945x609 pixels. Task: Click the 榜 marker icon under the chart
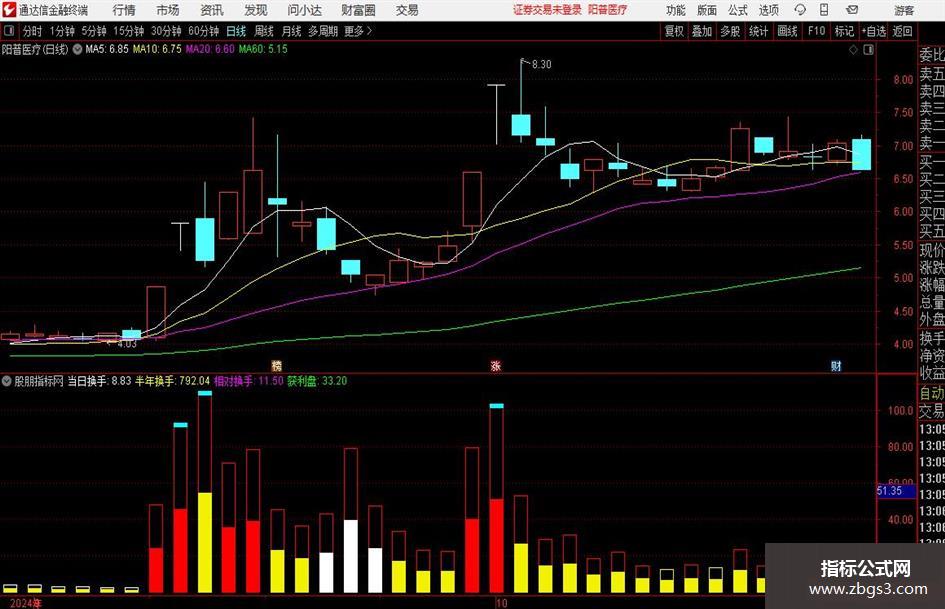click(277, 365)
